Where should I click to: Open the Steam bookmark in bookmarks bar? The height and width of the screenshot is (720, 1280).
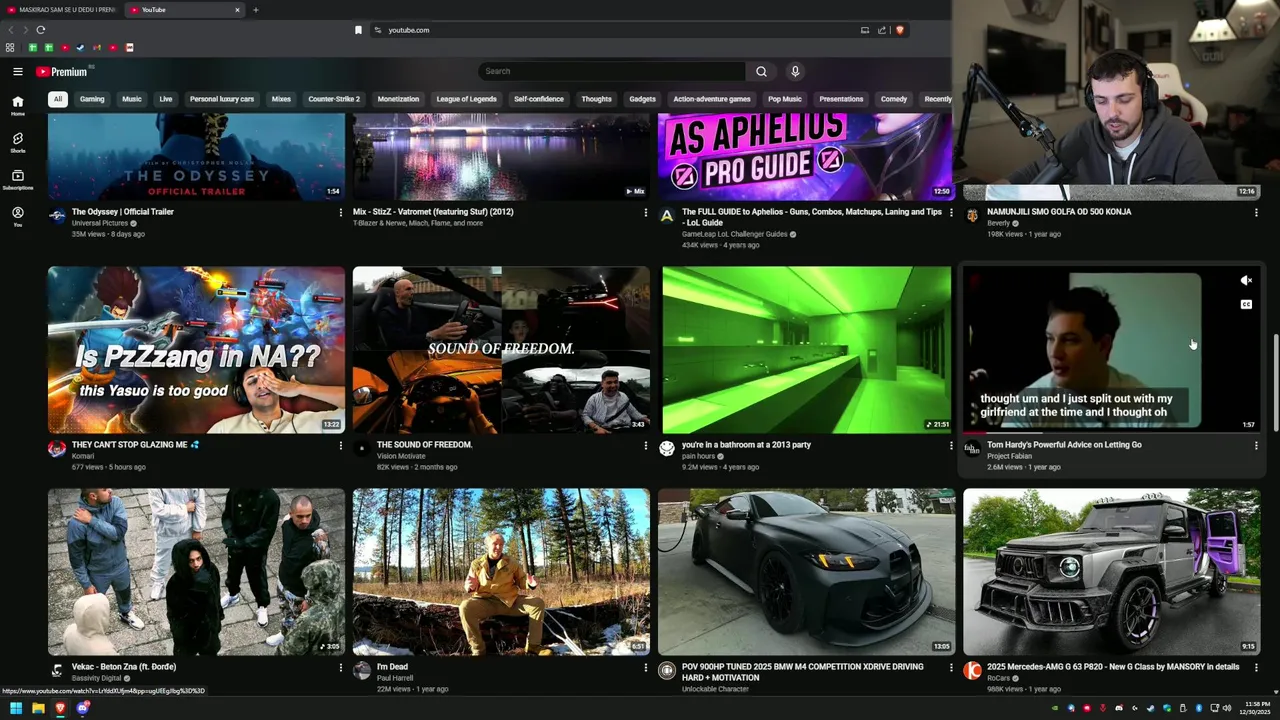80,47
